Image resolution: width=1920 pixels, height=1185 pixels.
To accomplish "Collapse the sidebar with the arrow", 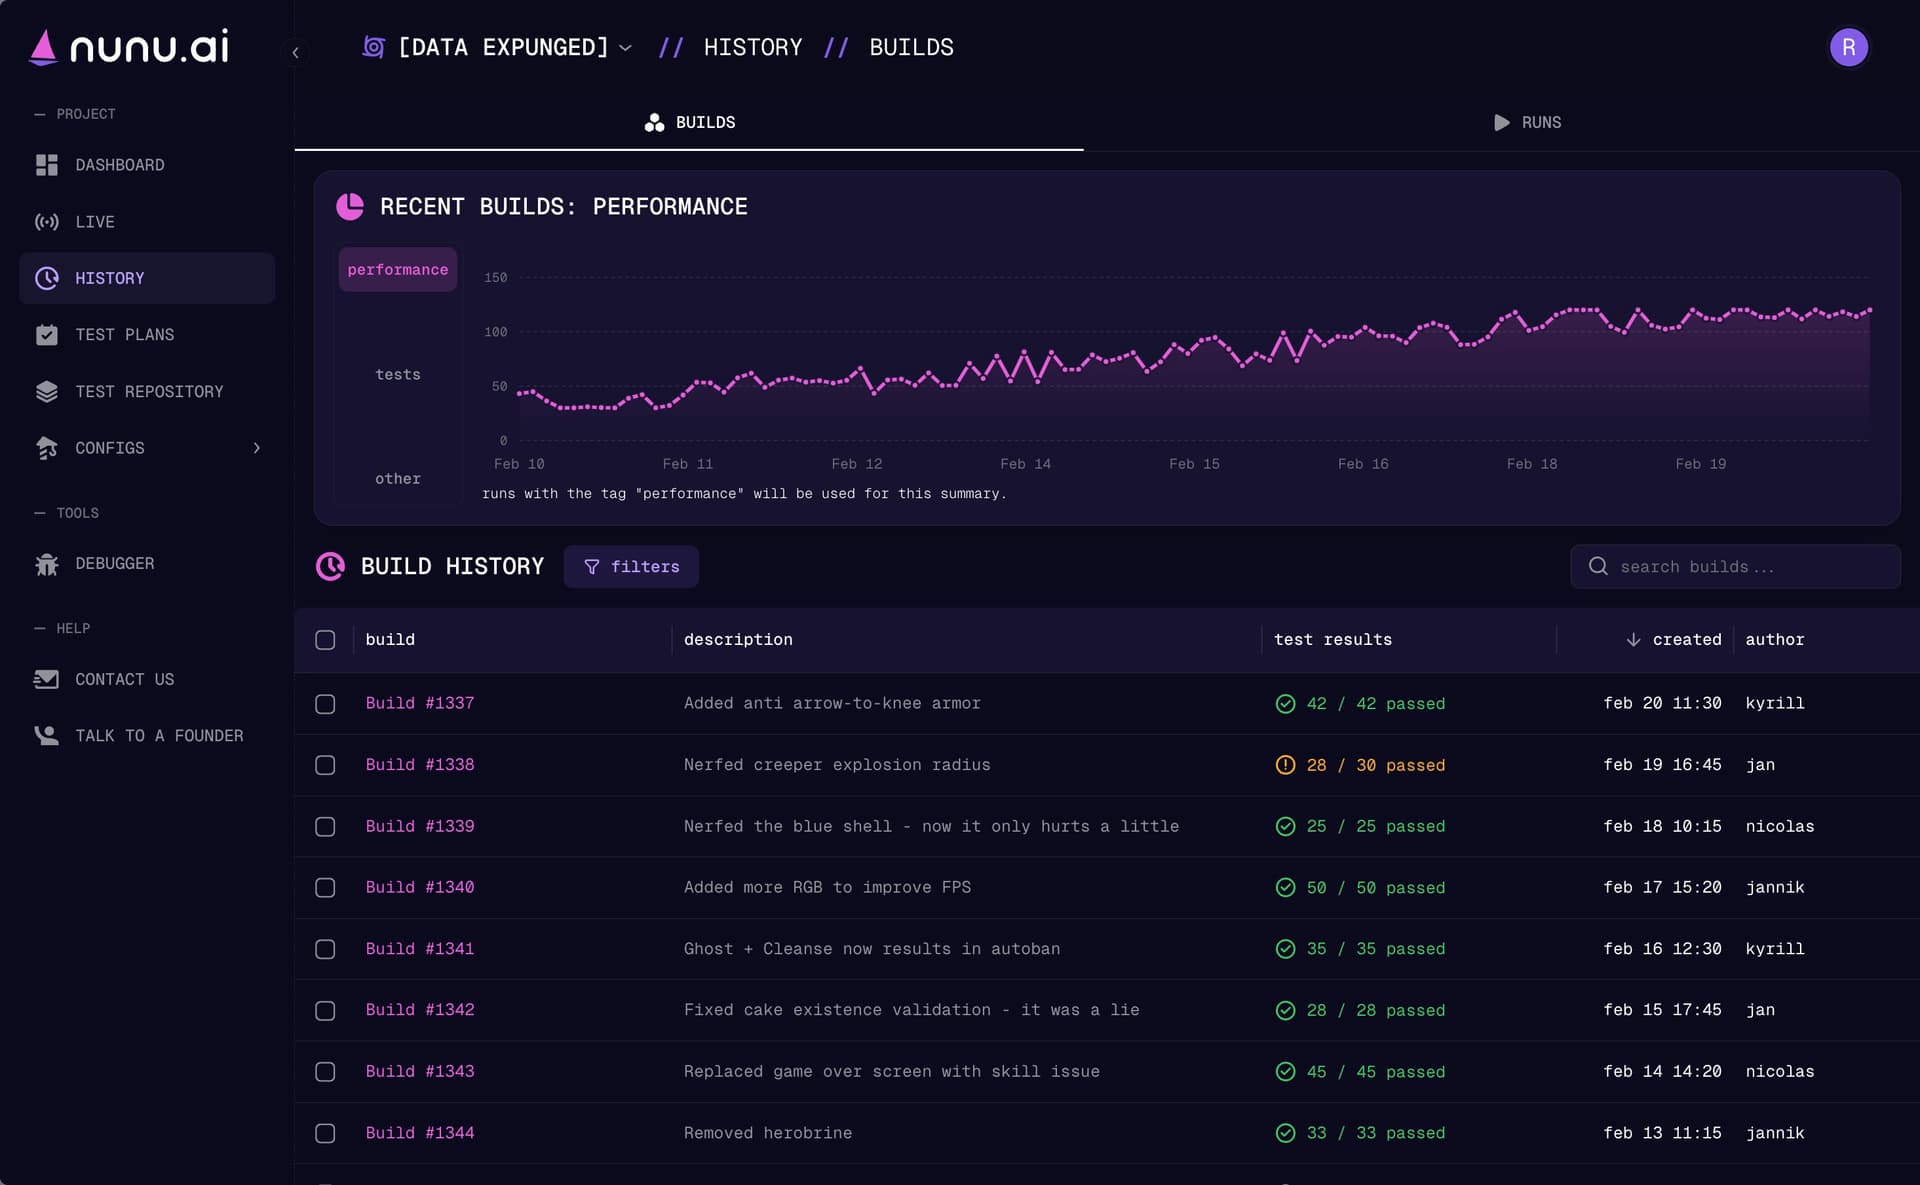I will [x=295, y=52].
